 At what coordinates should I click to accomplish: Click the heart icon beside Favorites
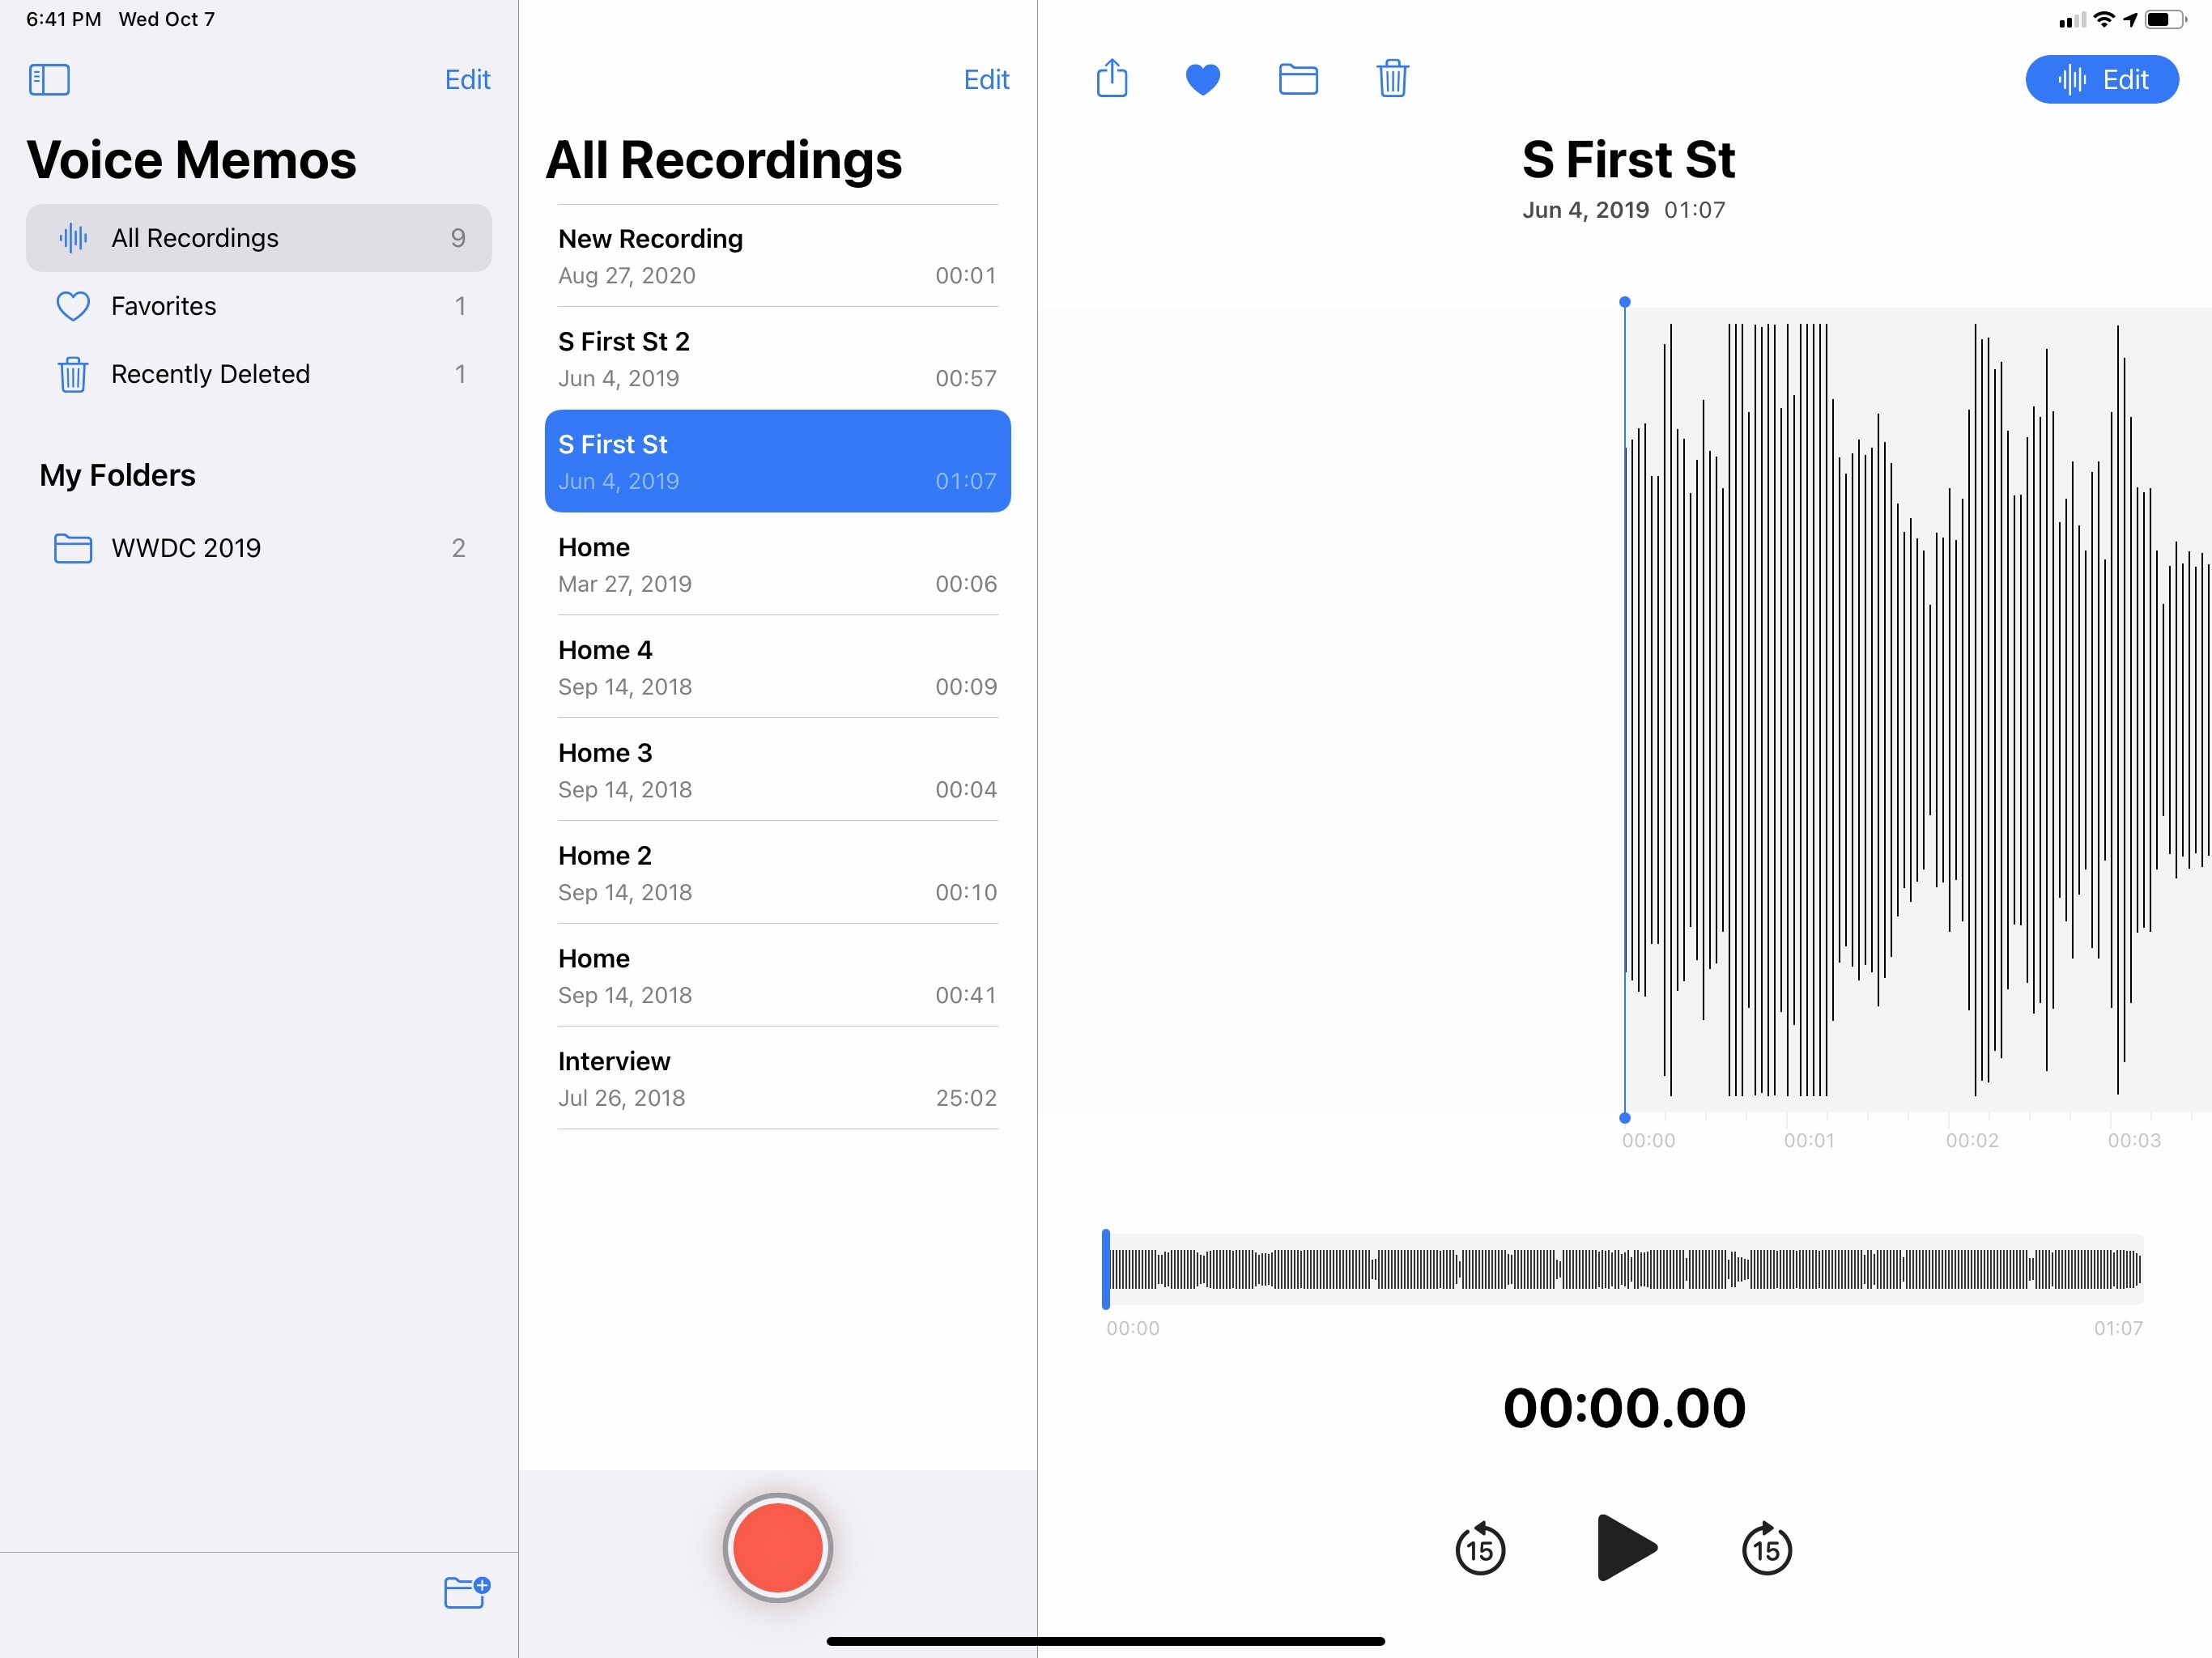click(x=73, y=306)
